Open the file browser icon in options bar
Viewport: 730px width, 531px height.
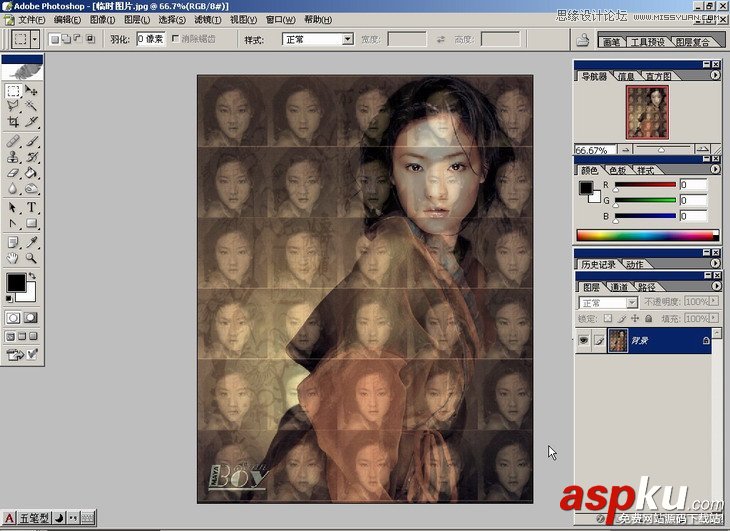[582, 40]
